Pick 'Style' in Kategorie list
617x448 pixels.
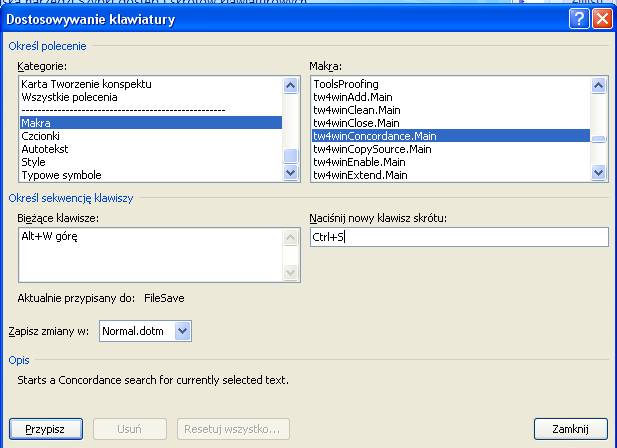pos(151,162)
